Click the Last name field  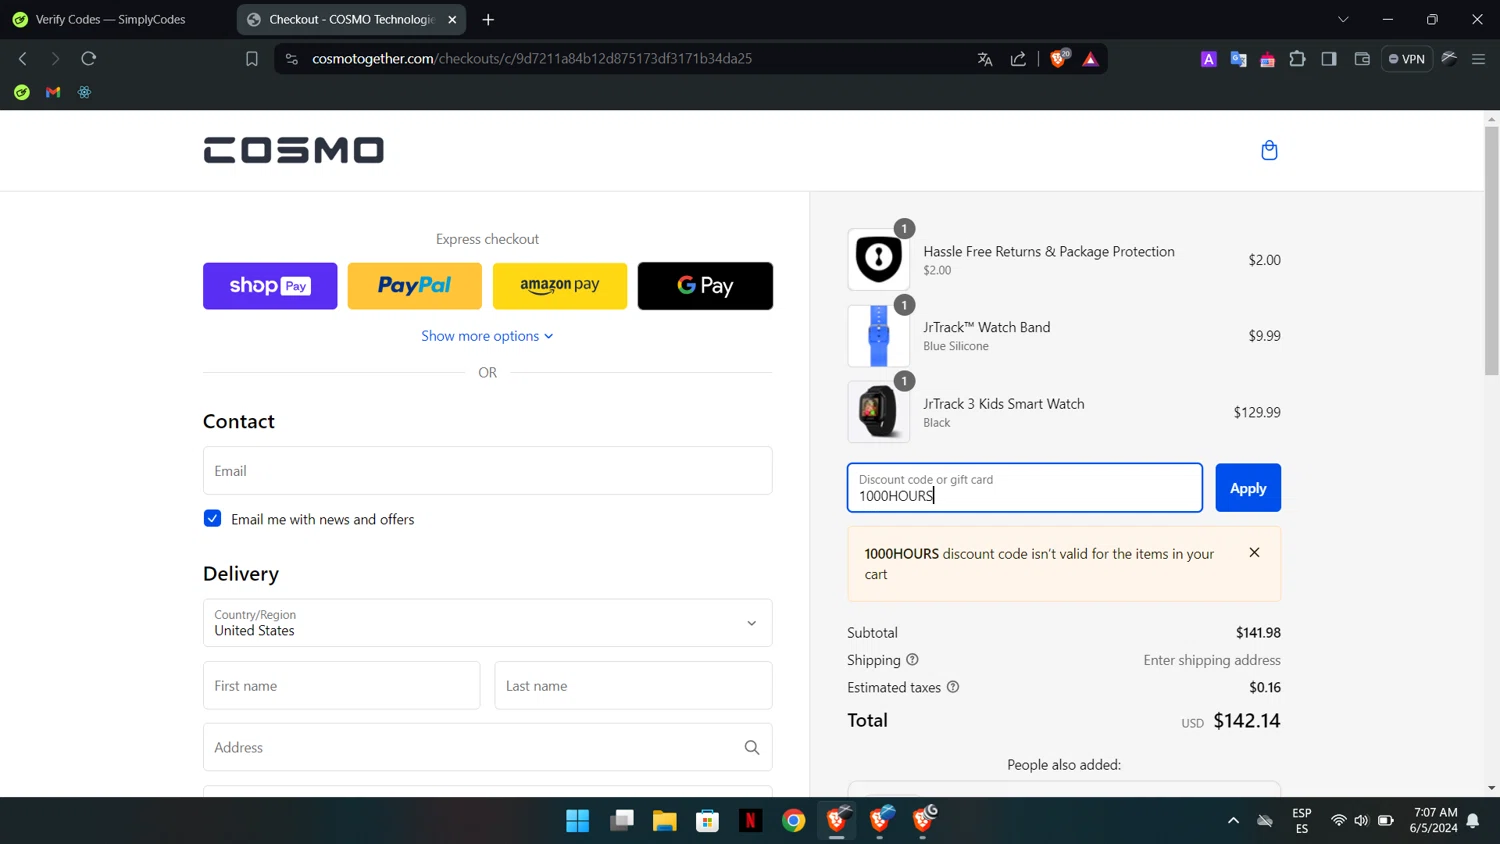click(x=634, y=686)
